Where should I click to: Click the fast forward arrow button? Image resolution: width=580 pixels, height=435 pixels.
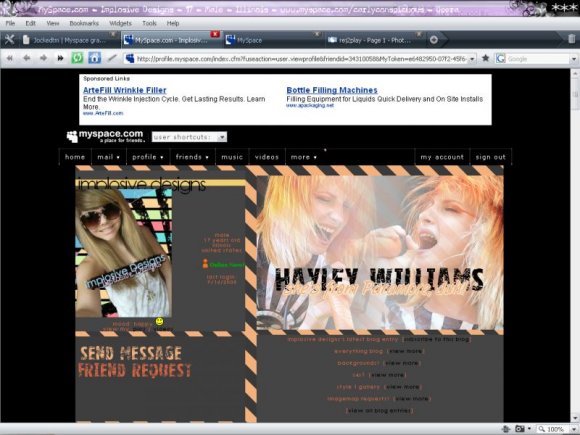[x=60, y=58]
